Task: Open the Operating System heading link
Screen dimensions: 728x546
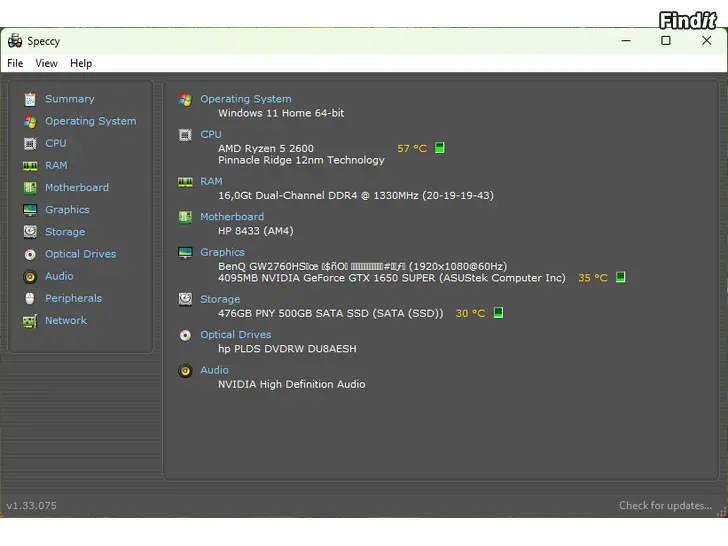Action: click(245, 99)
